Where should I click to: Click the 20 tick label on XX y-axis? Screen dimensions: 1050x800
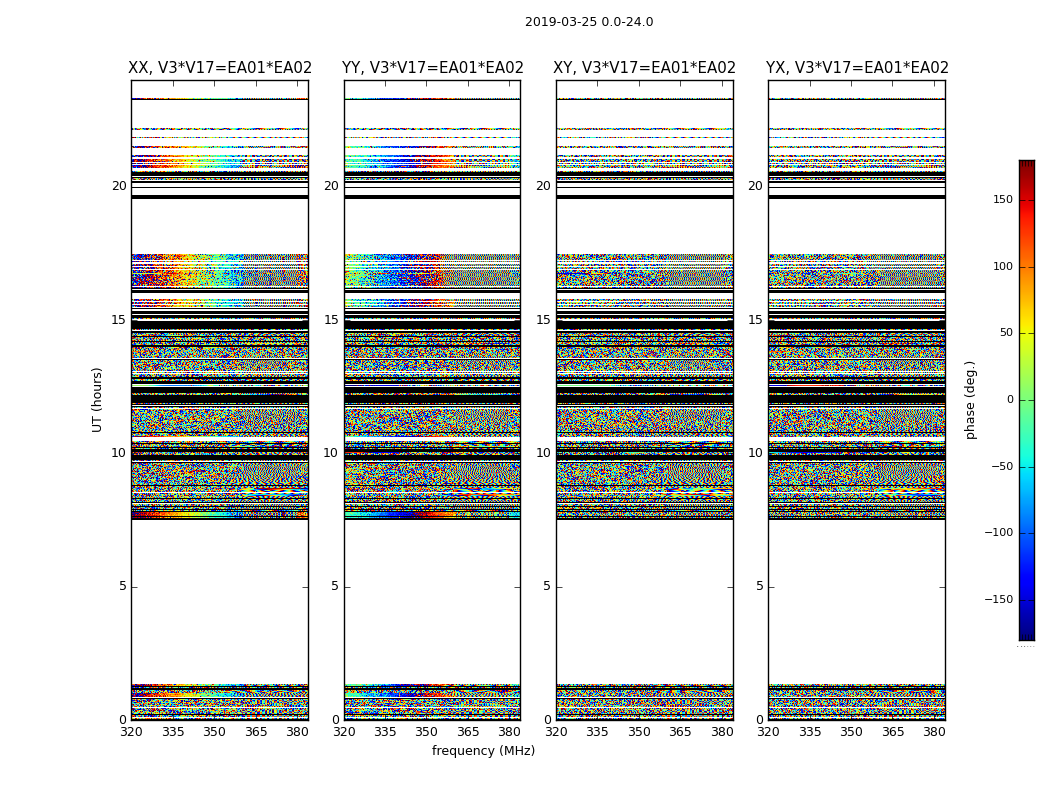click(119, 186)
